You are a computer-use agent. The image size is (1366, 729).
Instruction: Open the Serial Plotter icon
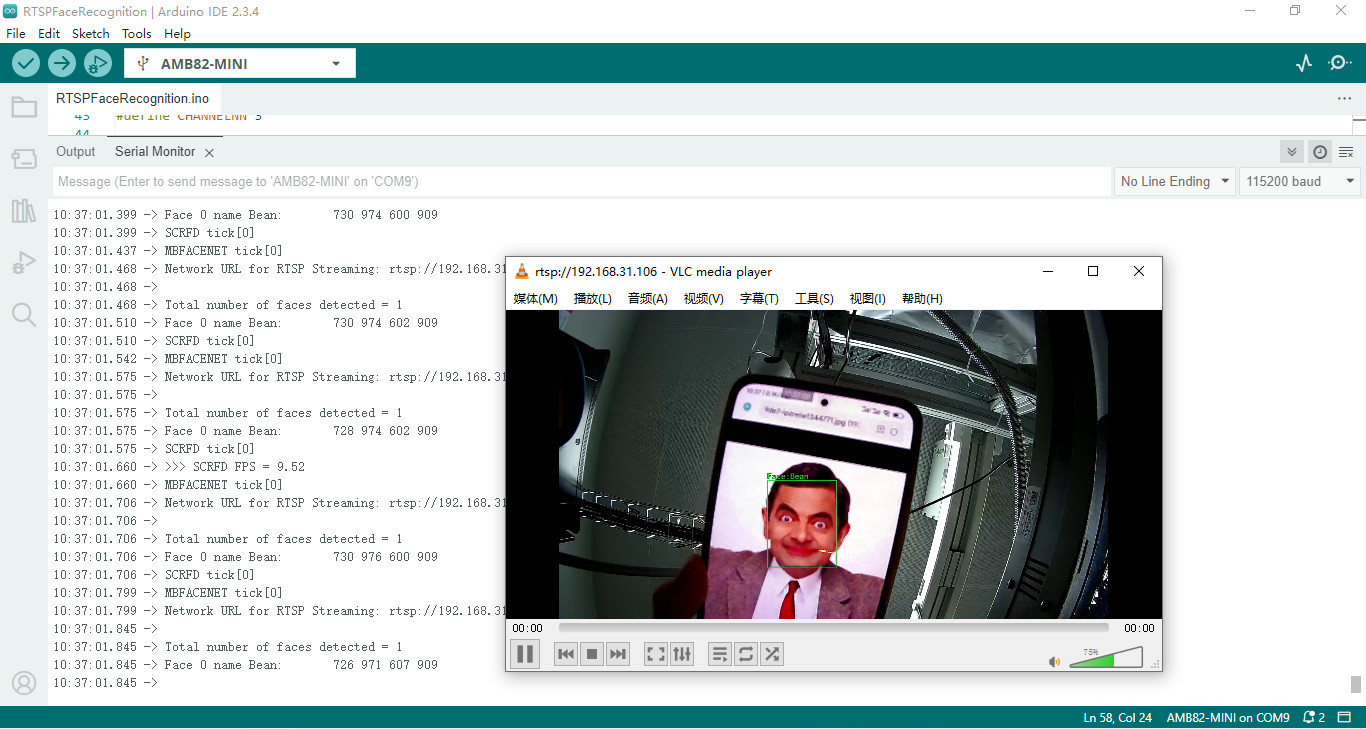[x=1303, y=63]
